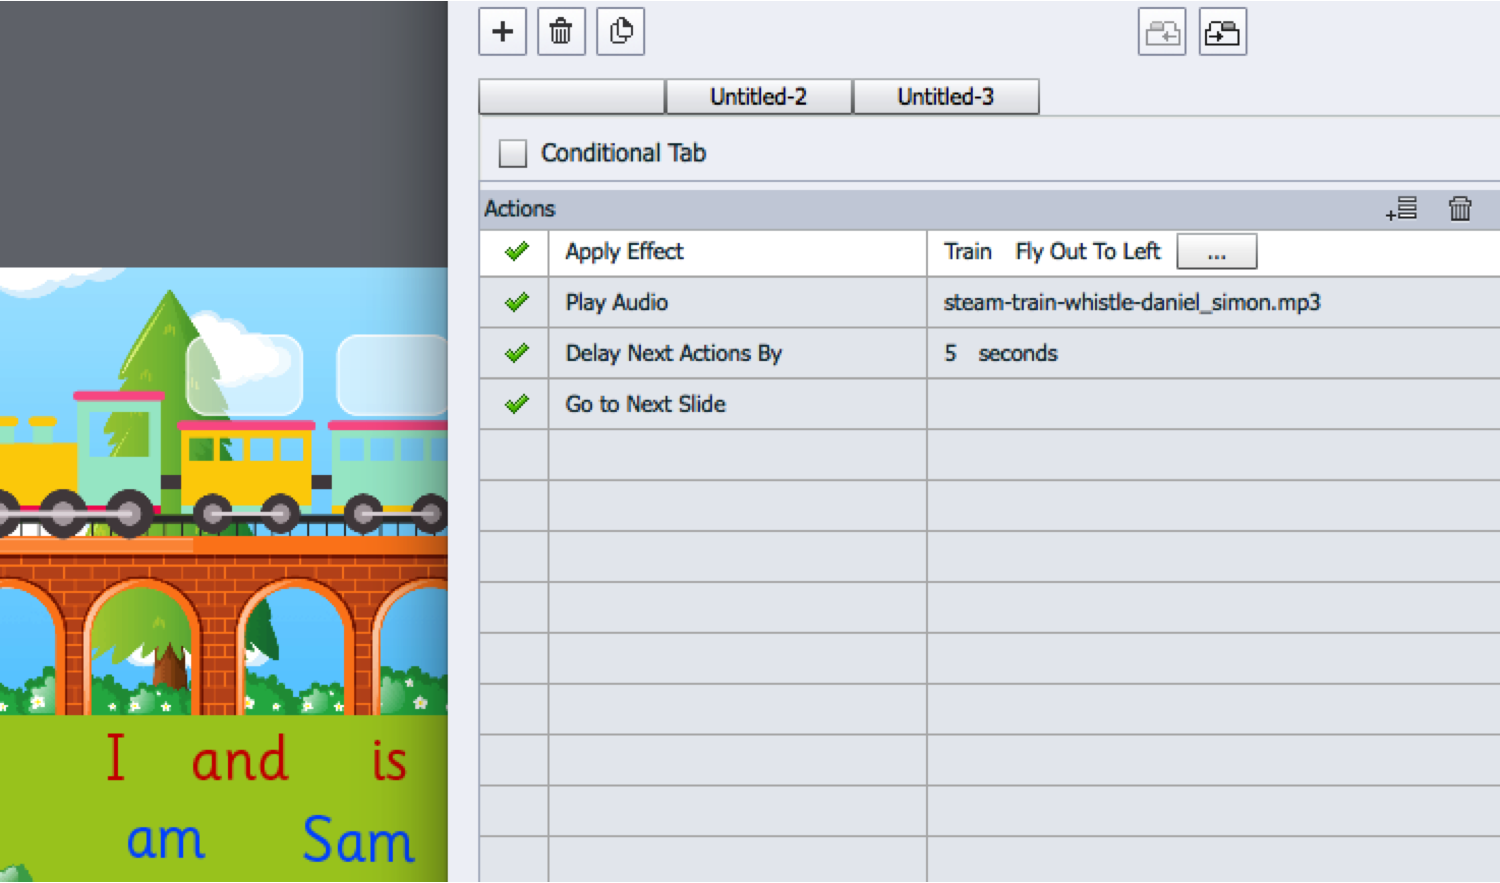This screenshot has width=1500, height=883.
Task: Switch to the Untitled-2 tab
Action: pos(758,97)
